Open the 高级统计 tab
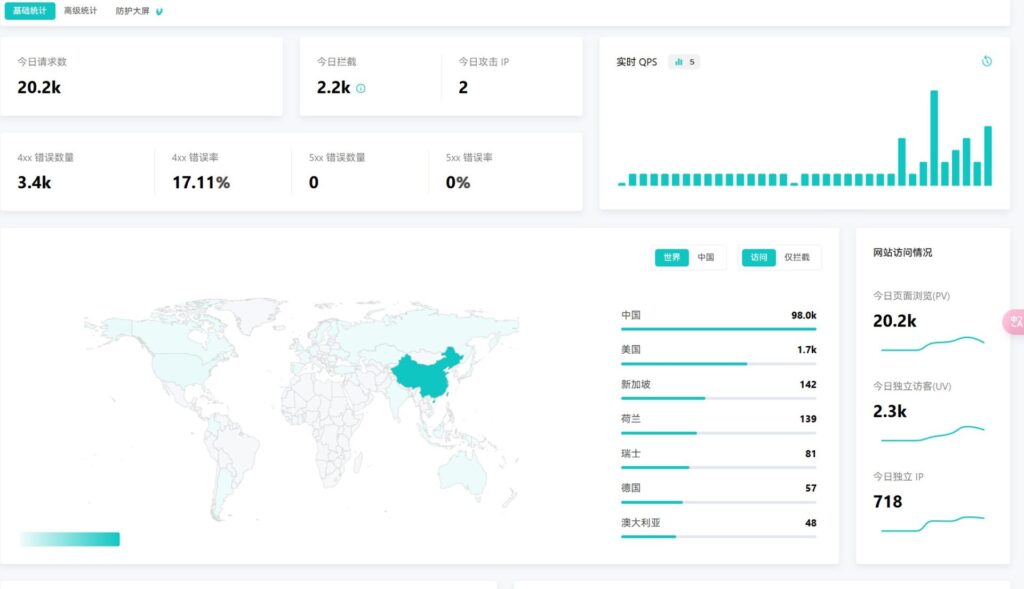 click(81, 11)
